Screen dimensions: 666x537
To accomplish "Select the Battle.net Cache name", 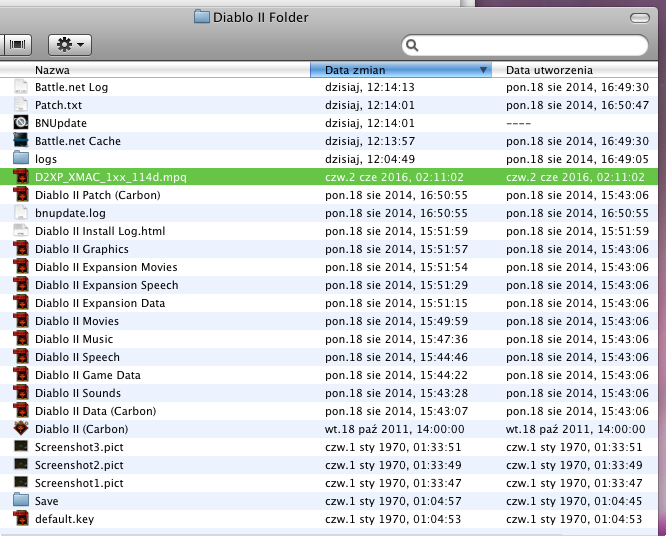I will [x=78, y=141].
